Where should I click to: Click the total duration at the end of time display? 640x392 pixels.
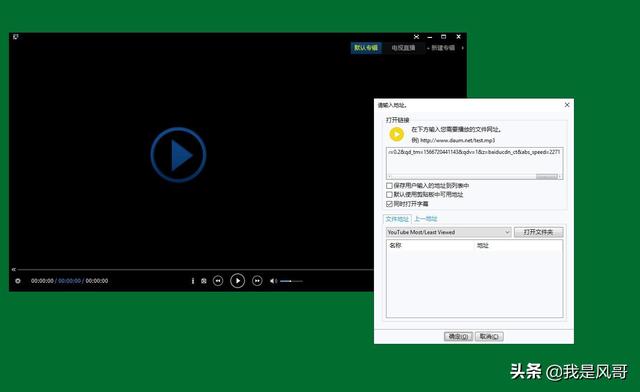point(97,281)
